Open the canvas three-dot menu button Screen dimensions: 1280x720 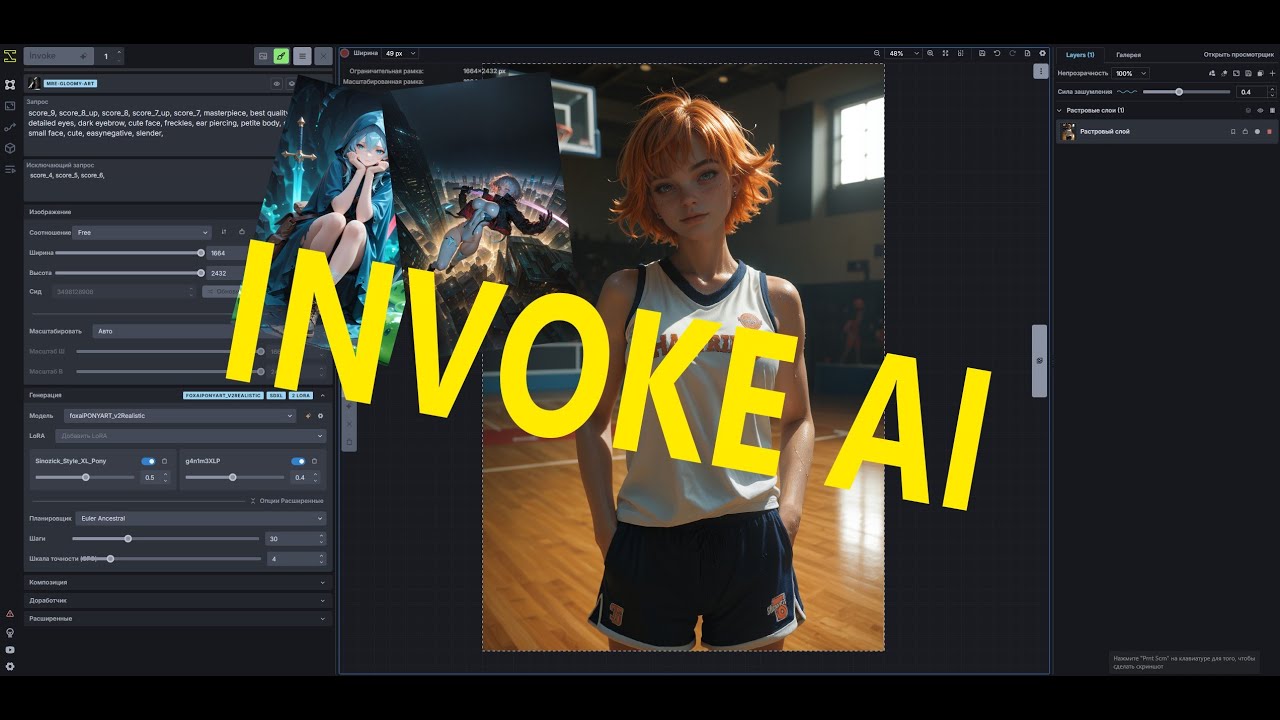coord(1041,71)
